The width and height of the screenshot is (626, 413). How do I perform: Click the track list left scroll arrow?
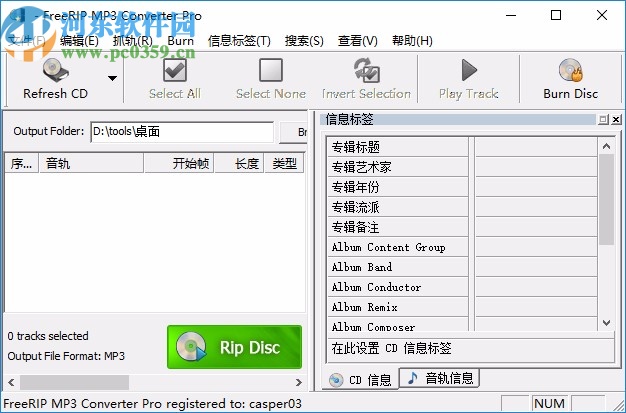11,382
